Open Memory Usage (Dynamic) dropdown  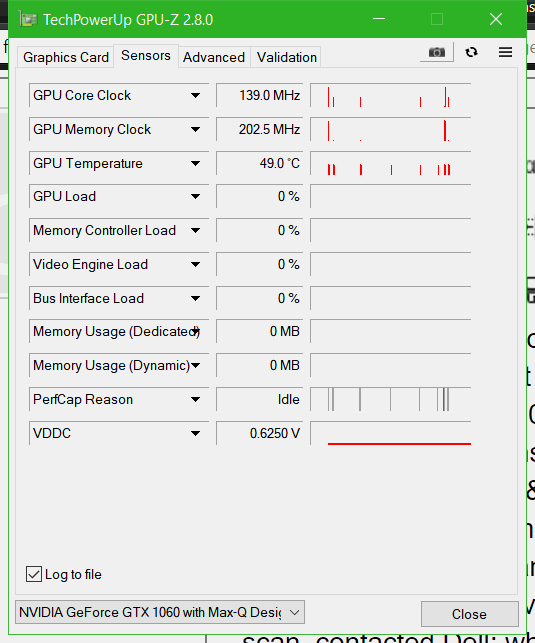point(196,365)
